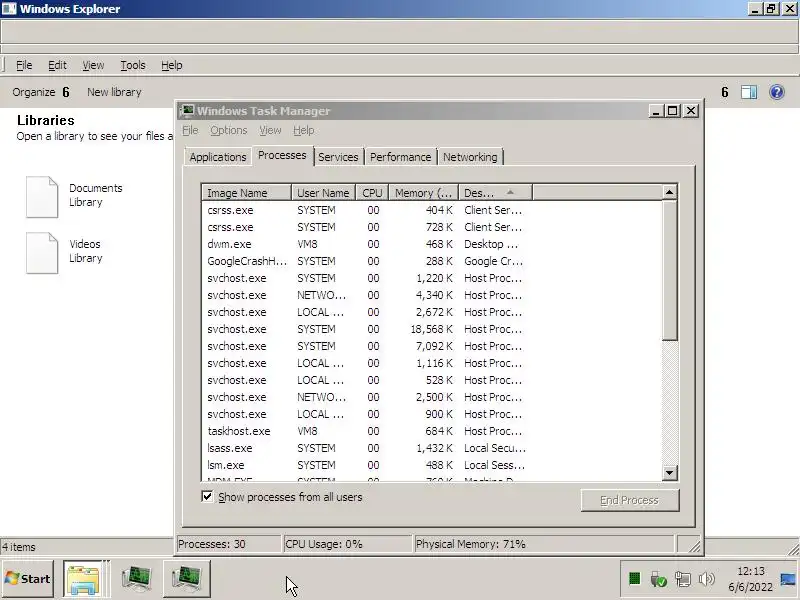
Task: Open the change view dropdown beside preview pane
Action: click(x=724, y=92)
